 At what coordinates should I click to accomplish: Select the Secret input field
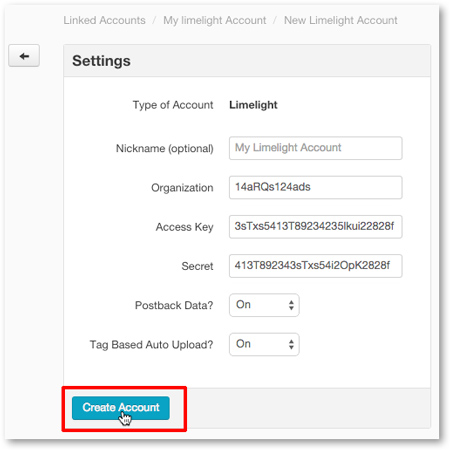click(x=315, y=266)
